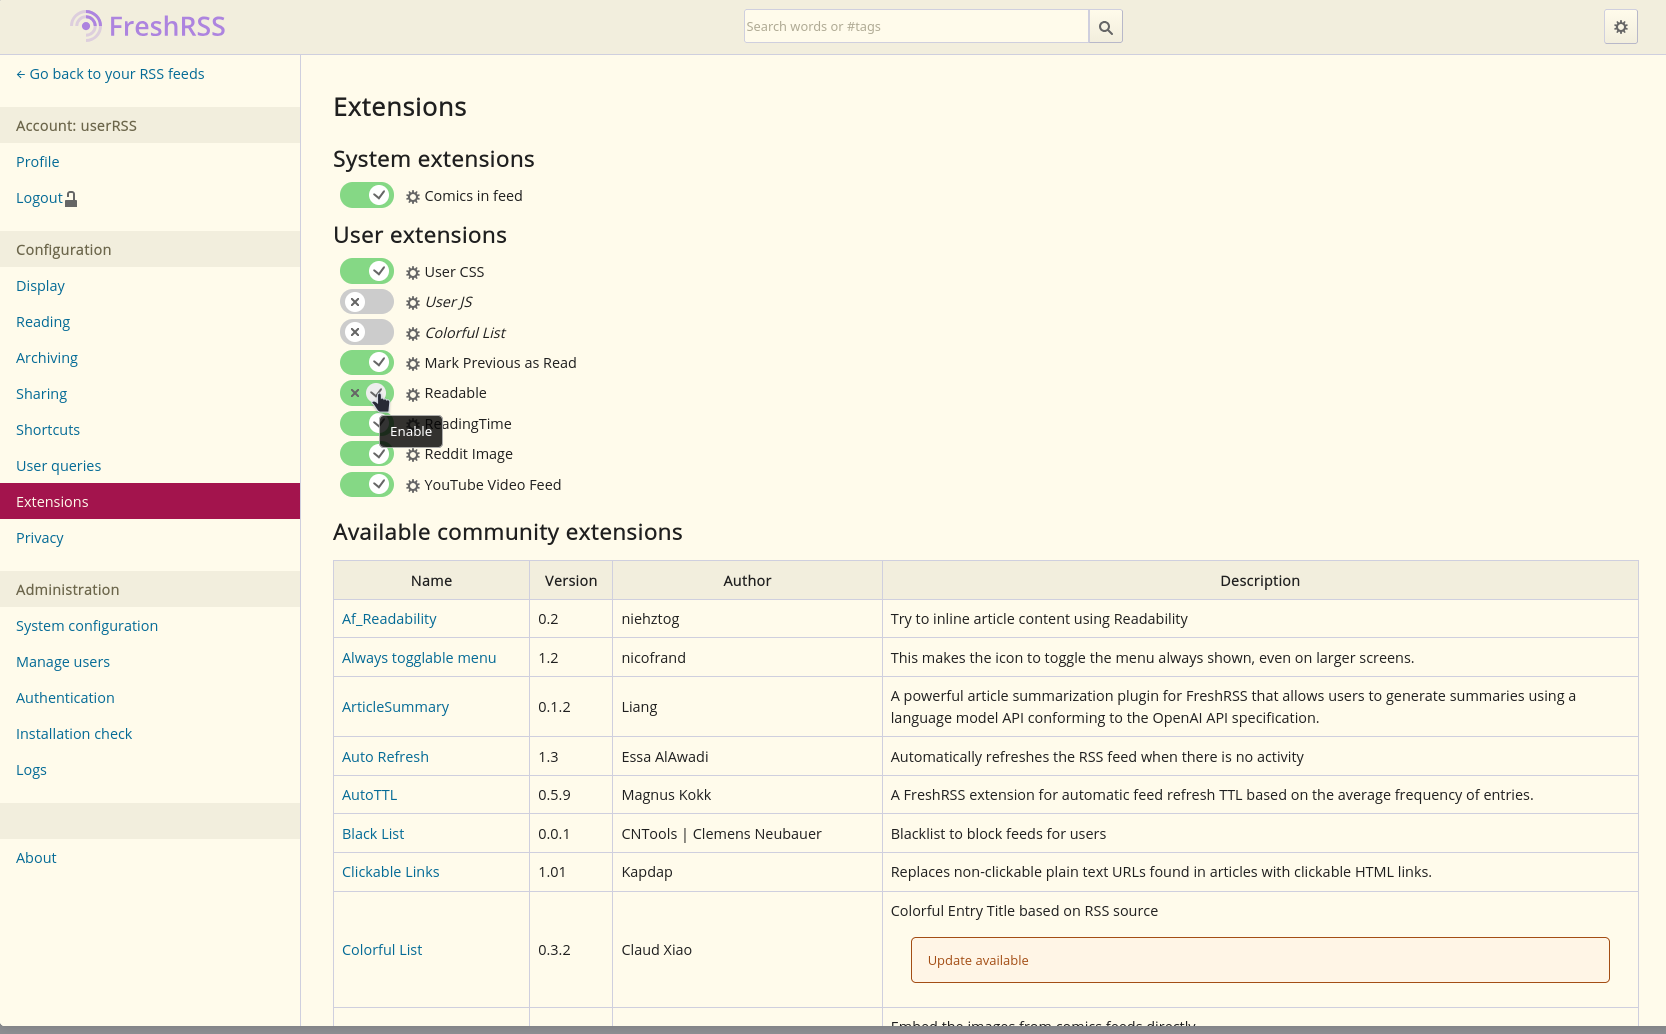Click author name niehztog
This screenshot has width=1666, height=1034.
coord(650,619)
